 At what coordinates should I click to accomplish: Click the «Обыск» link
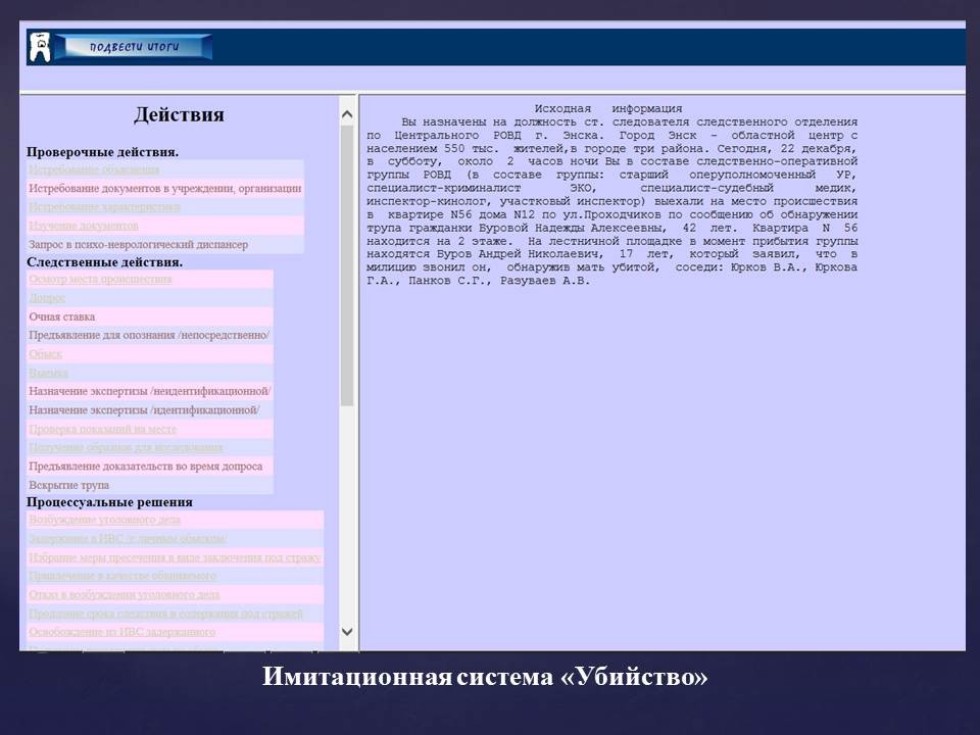[46, 354]
